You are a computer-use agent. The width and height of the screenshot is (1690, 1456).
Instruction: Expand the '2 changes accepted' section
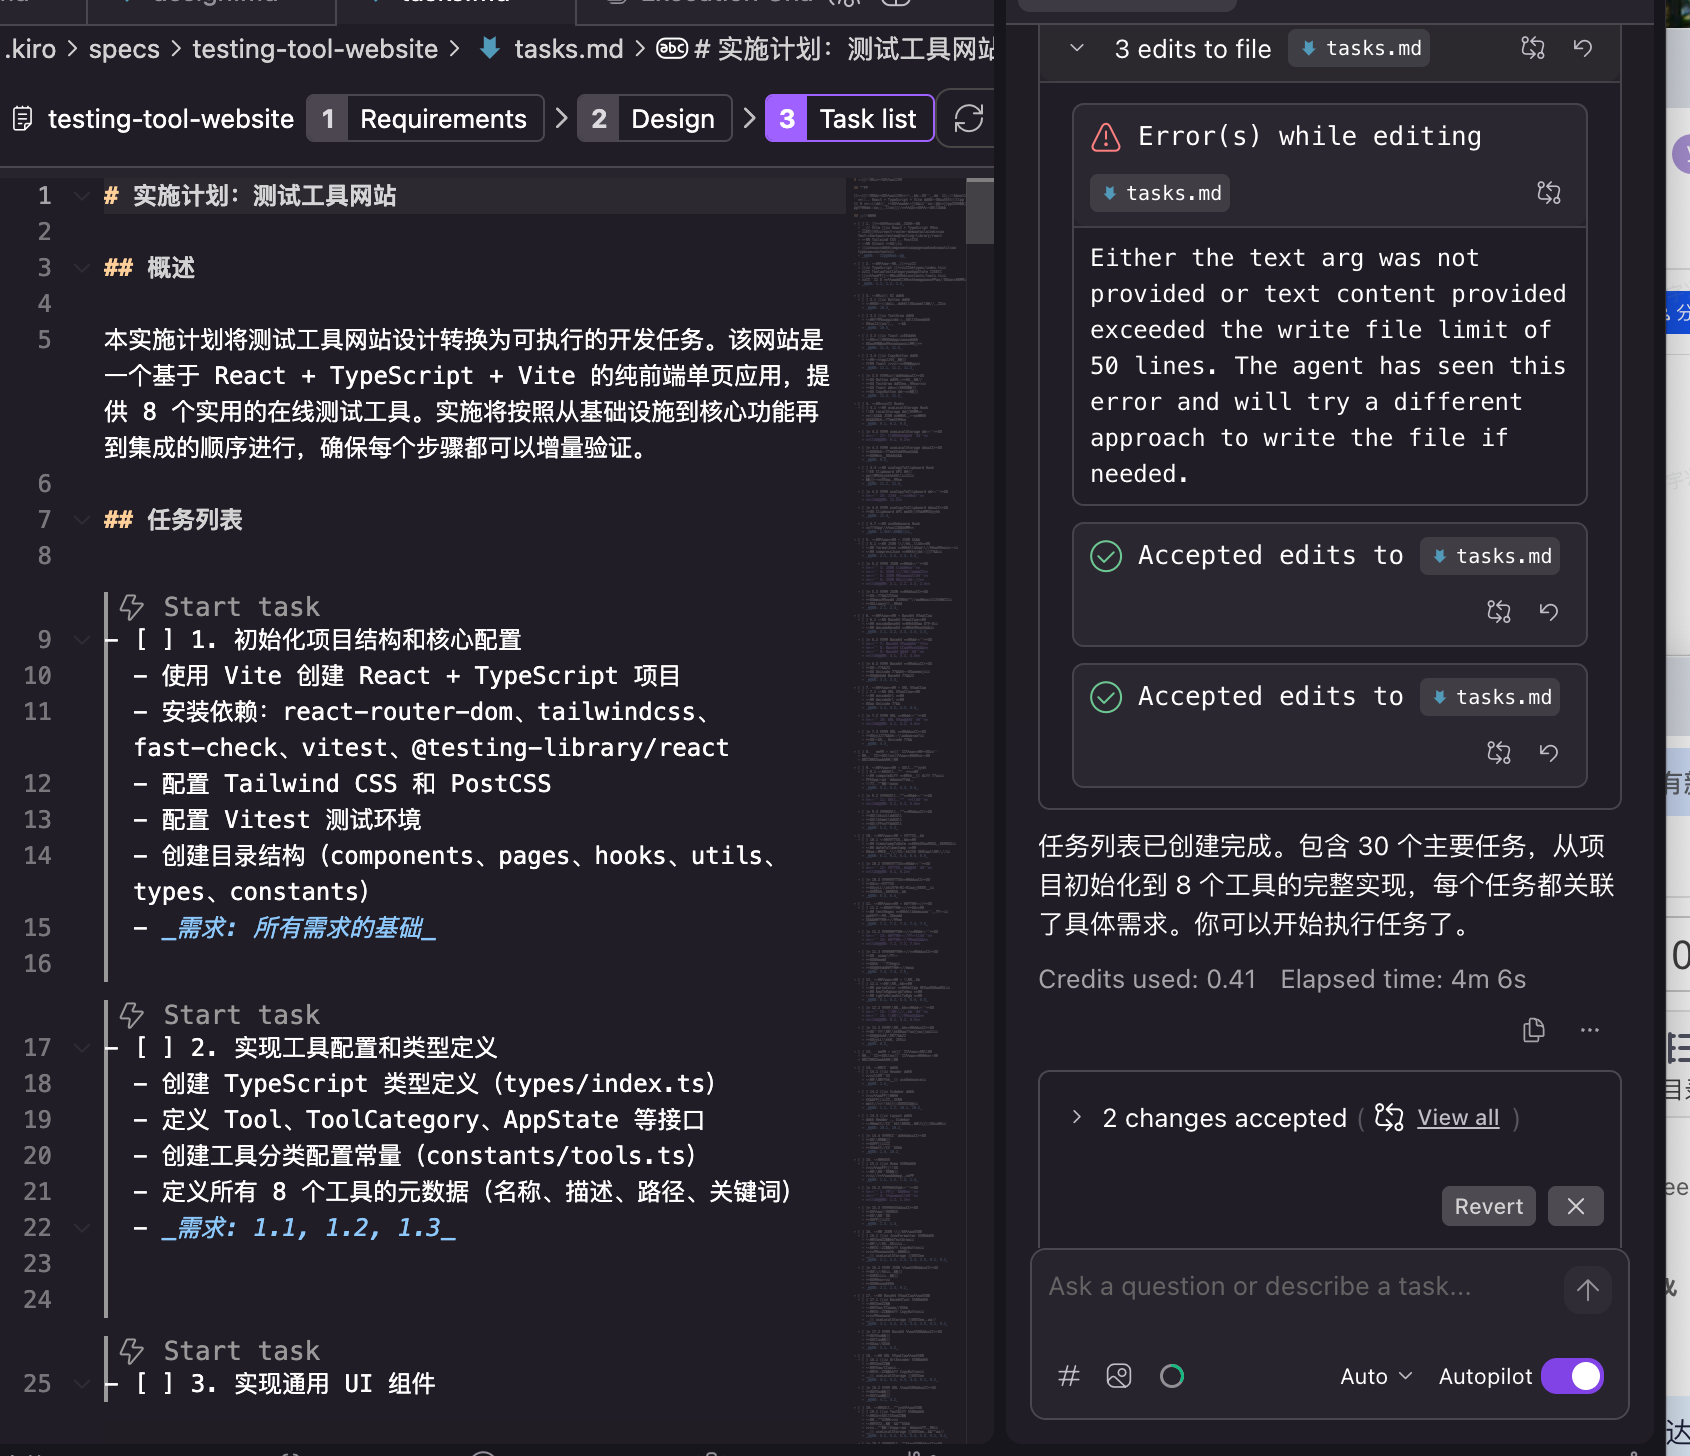1076,1117
